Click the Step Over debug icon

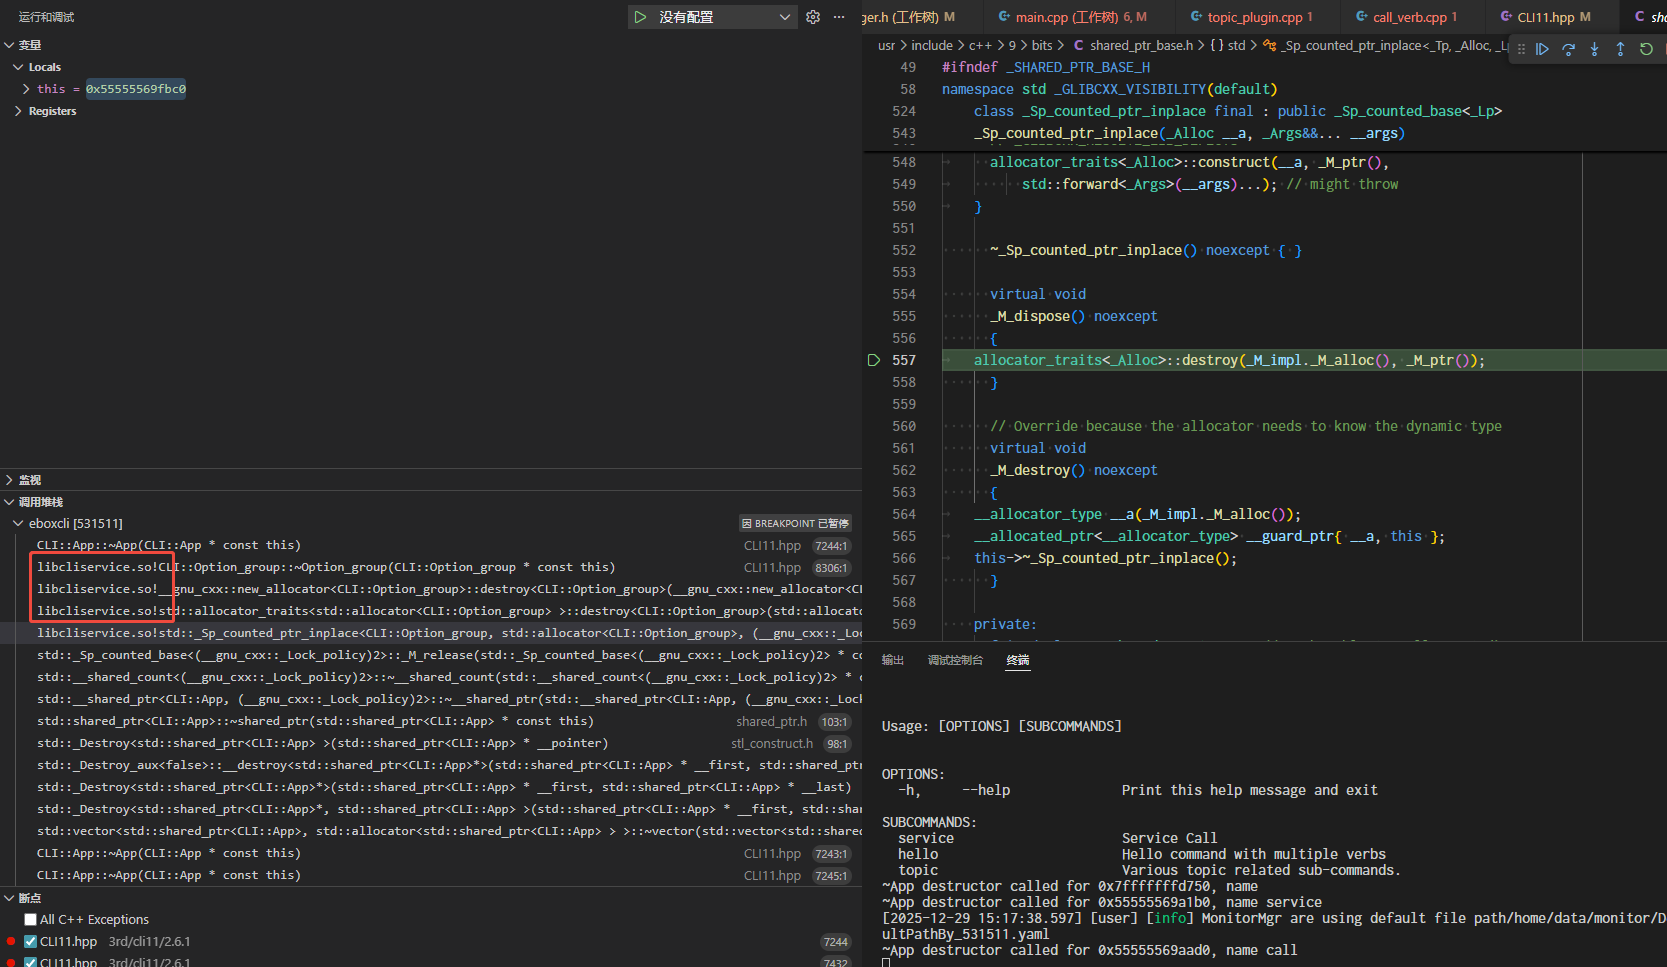1568,49
